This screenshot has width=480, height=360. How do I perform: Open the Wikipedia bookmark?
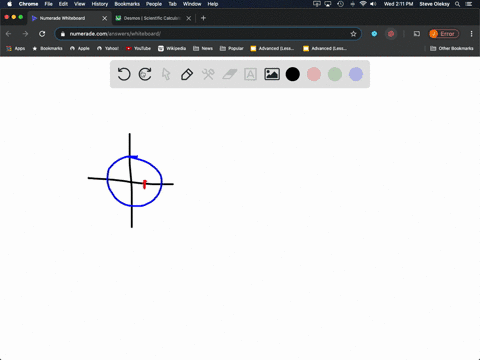coord(172,48)
